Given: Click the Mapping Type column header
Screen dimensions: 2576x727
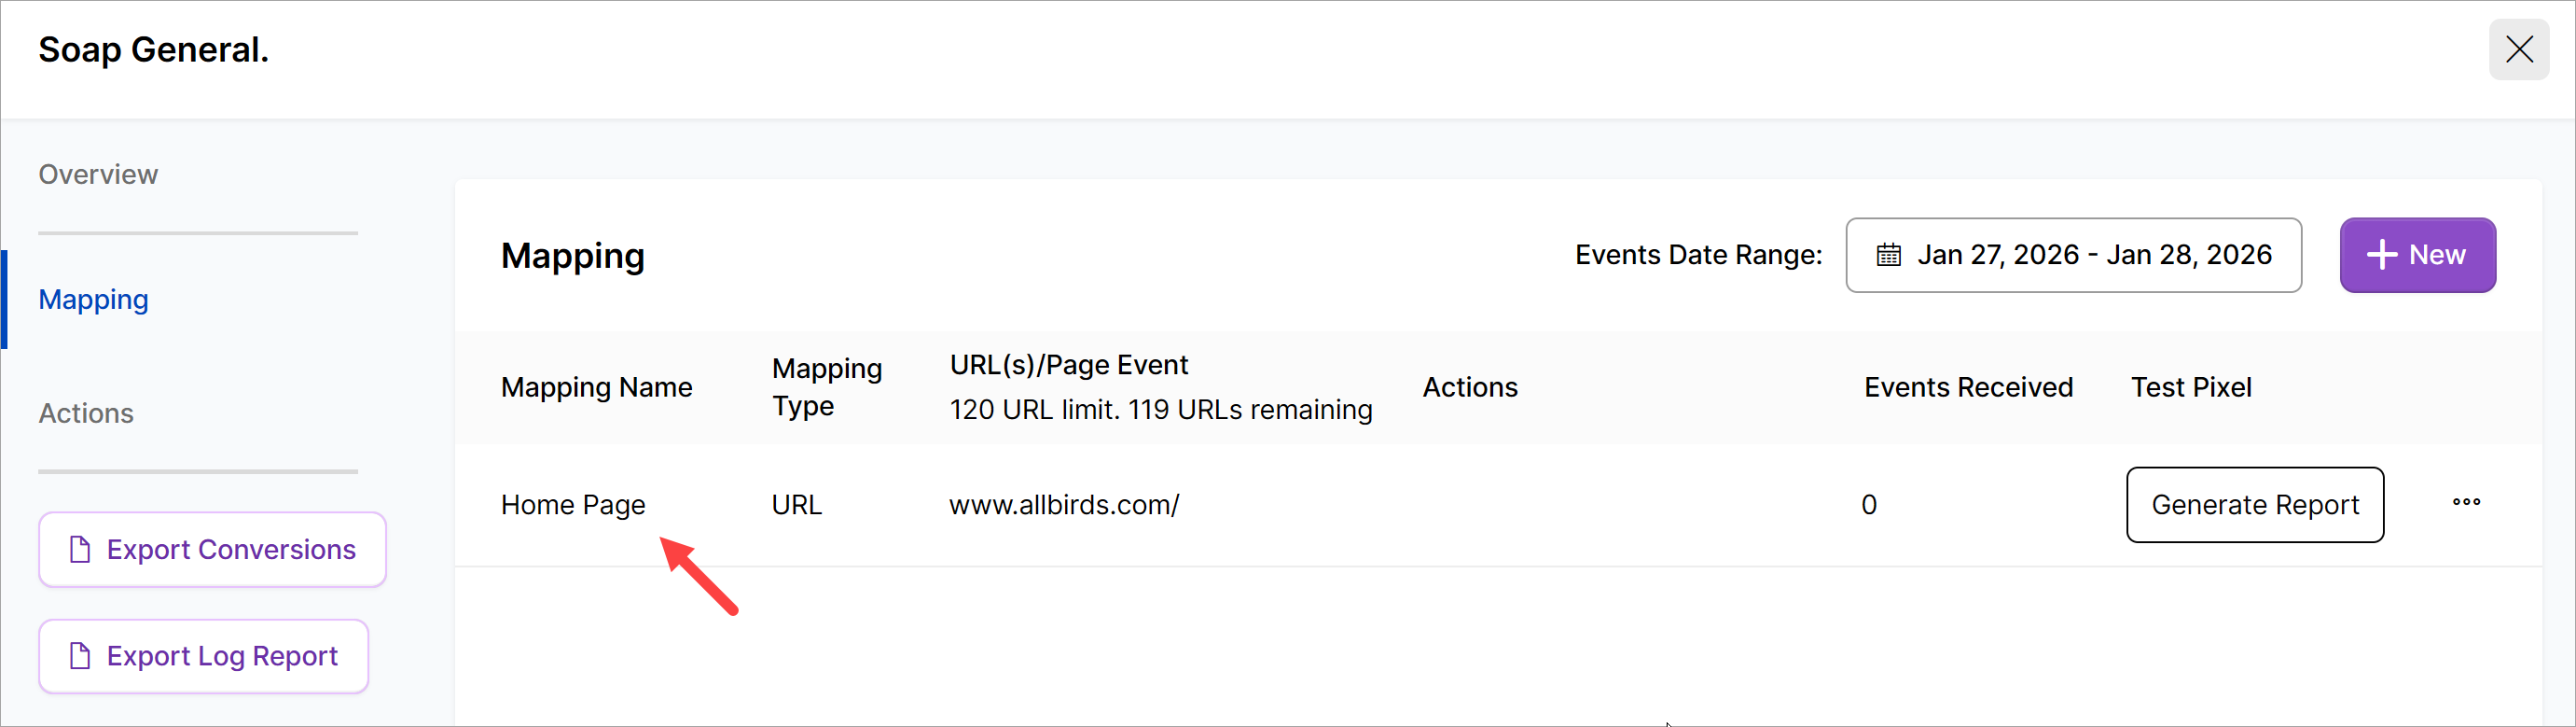Looking at the screenshot, I should point(826,387).
